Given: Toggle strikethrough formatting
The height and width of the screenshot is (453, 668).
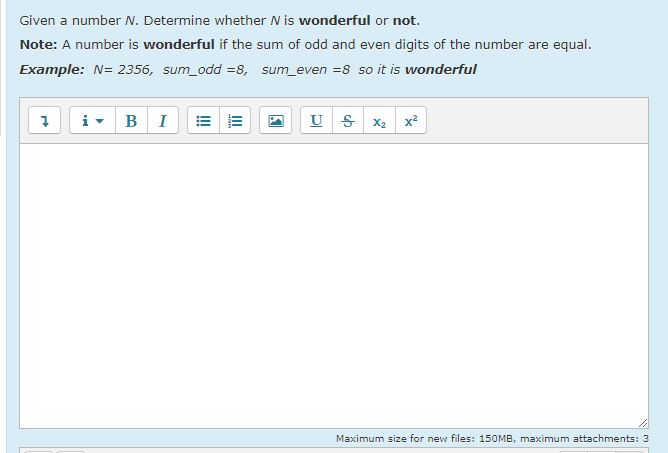Looking at the screenshot, I should point(348,121).
